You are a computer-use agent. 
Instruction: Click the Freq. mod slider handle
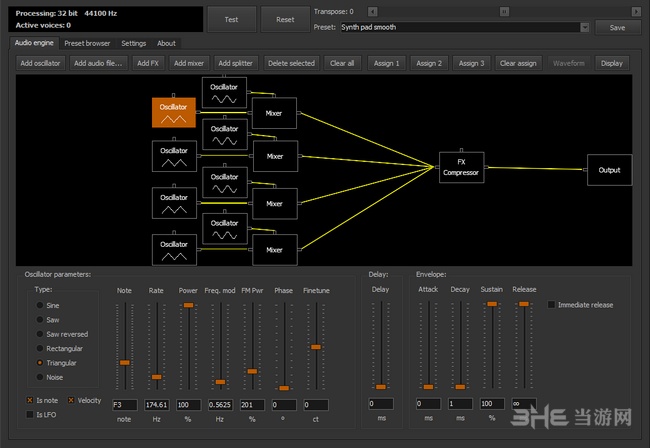pyautogui.click(x=221, y=382)
